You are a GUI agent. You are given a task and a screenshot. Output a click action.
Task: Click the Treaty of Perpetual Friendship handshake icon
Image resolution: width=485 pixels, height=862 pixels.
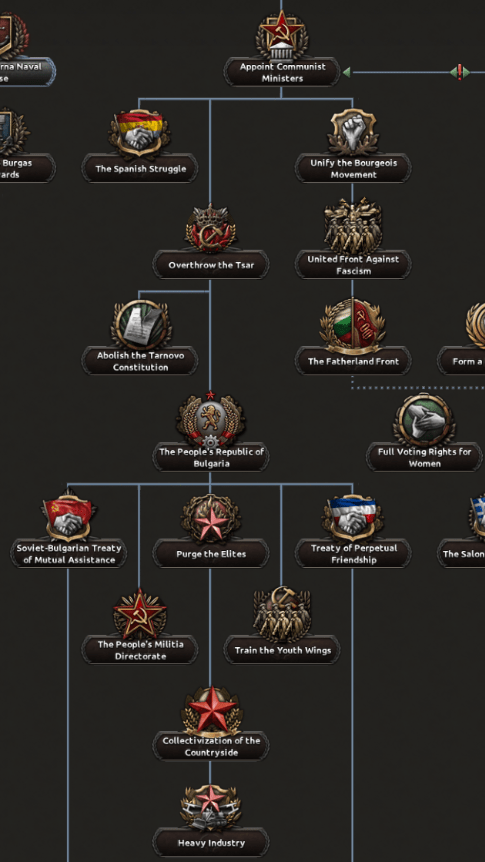click(x=352, y=518)
